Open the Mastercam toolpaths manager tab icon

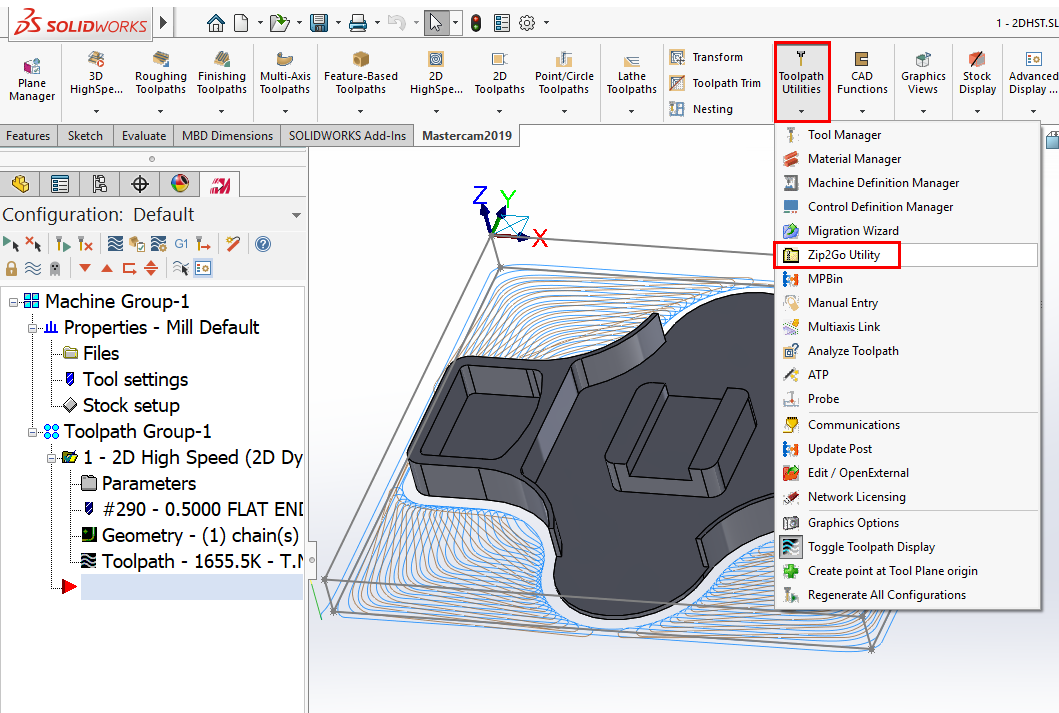[218, 184]
